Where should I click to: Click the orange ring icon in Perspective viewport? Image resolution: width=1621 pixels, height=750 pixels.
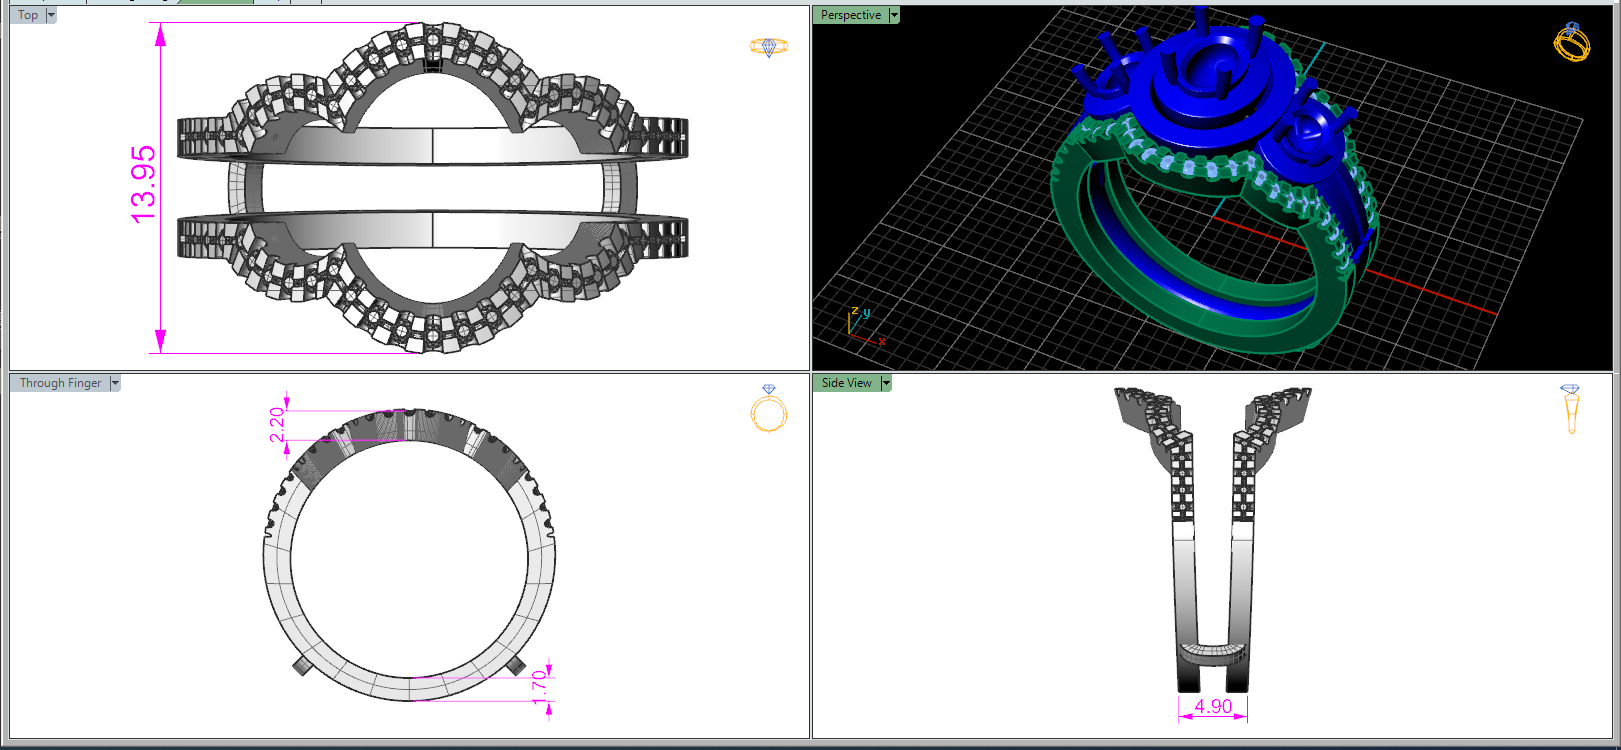pos(1572,41)
